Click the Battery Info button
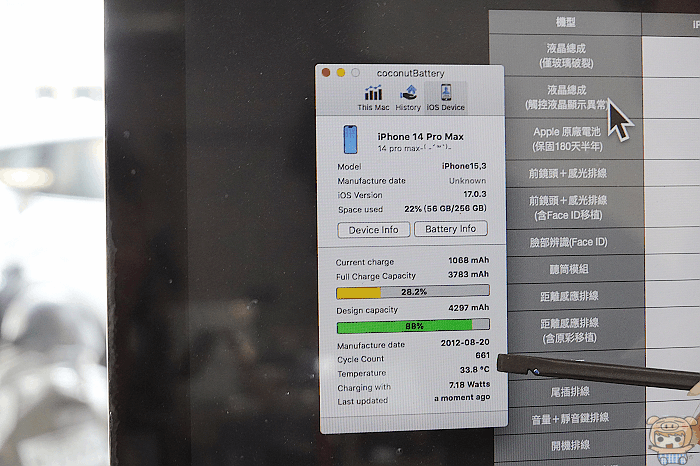Viewport: 700px width, 466px height. 450,229
